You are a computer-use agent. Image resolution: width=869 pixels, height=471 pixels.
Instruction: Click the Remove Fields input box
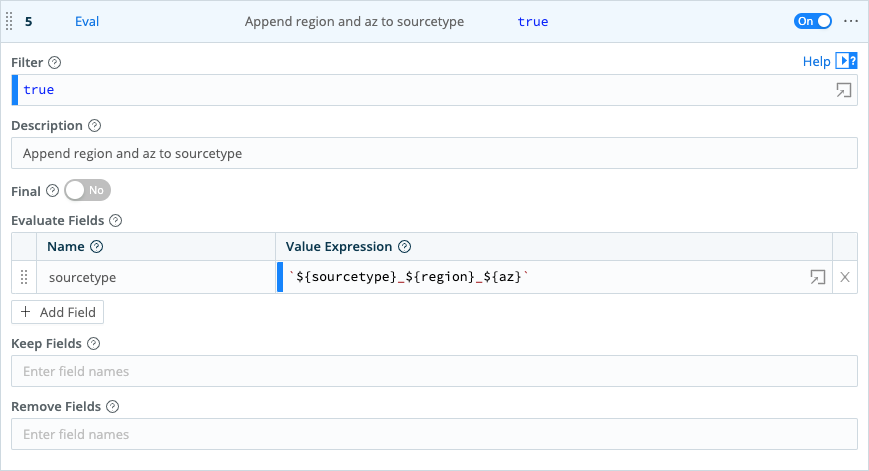pyautogui.click(x=434, y=434)
